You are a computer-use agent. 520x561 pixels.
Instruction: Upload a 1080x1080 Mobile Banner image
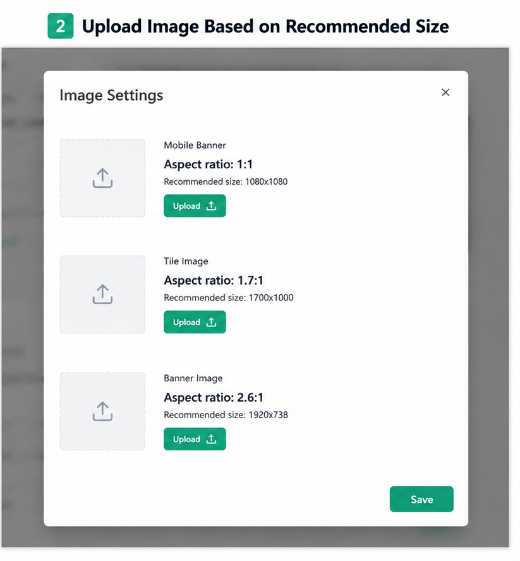pyautogui.click(x=195, y=206)
